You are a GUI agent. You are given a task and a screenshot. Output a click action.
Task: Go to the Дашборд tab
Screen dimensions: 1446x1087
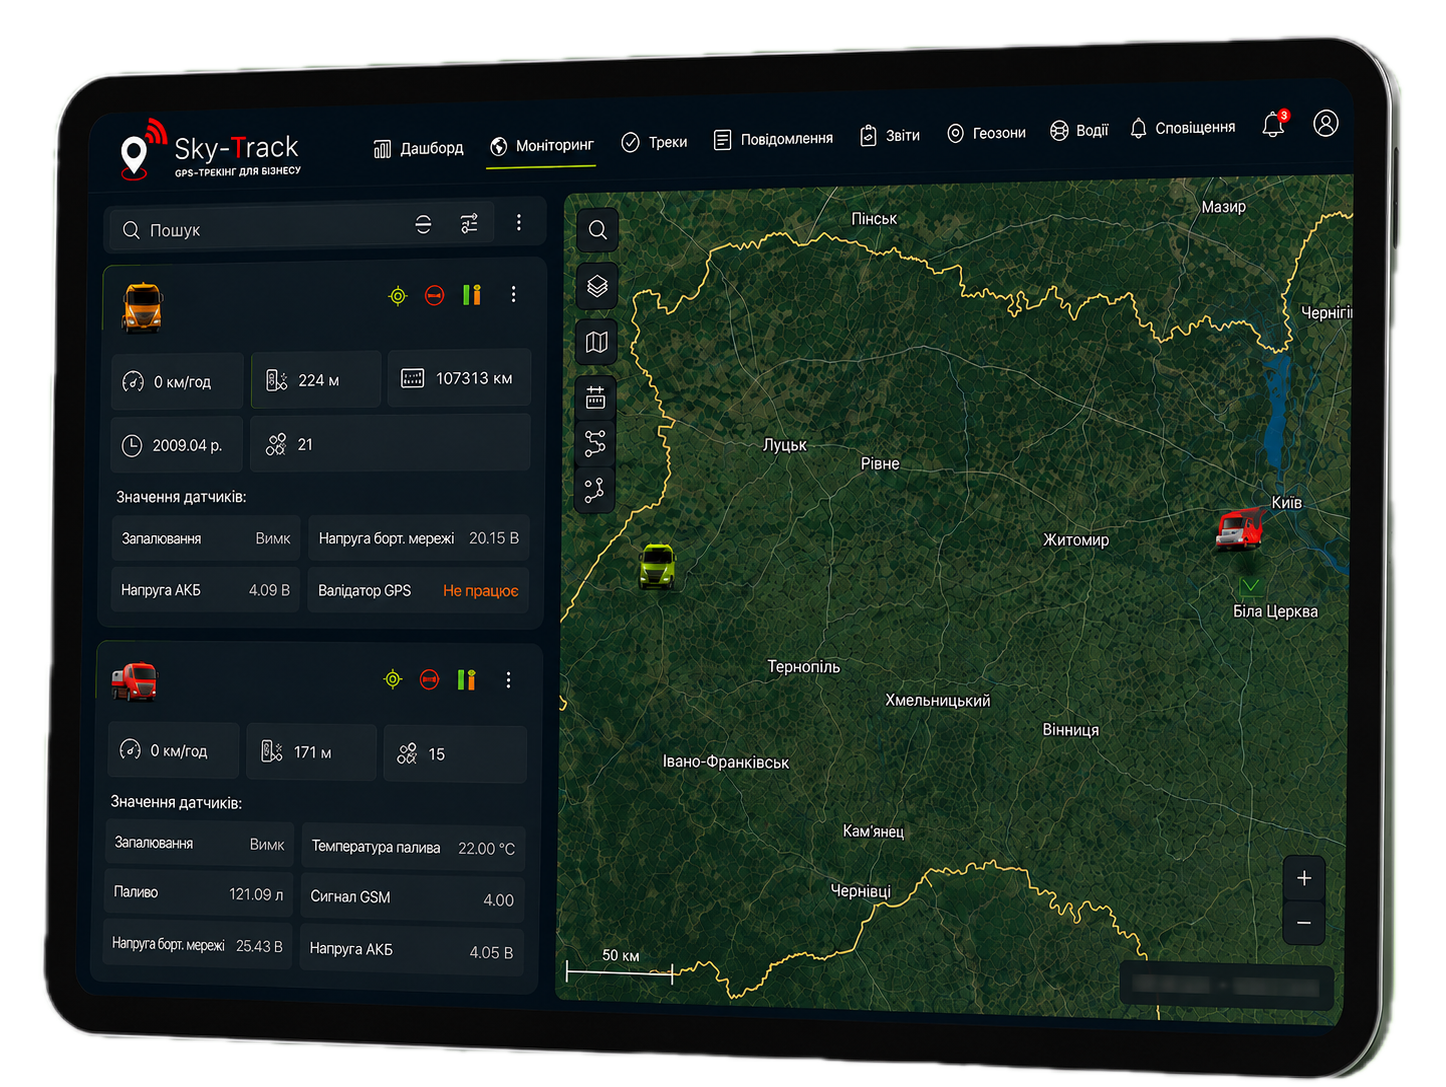419,149
